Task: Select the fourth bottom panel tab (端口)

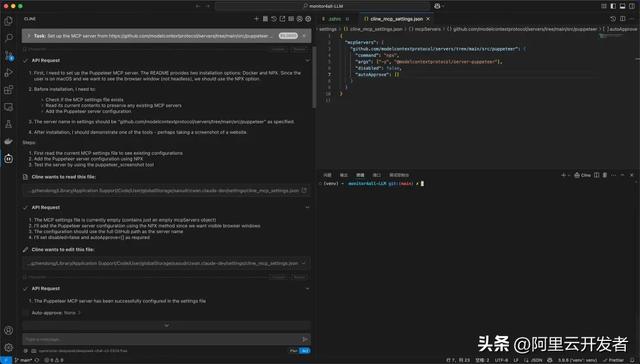Action: pos(376,175)
